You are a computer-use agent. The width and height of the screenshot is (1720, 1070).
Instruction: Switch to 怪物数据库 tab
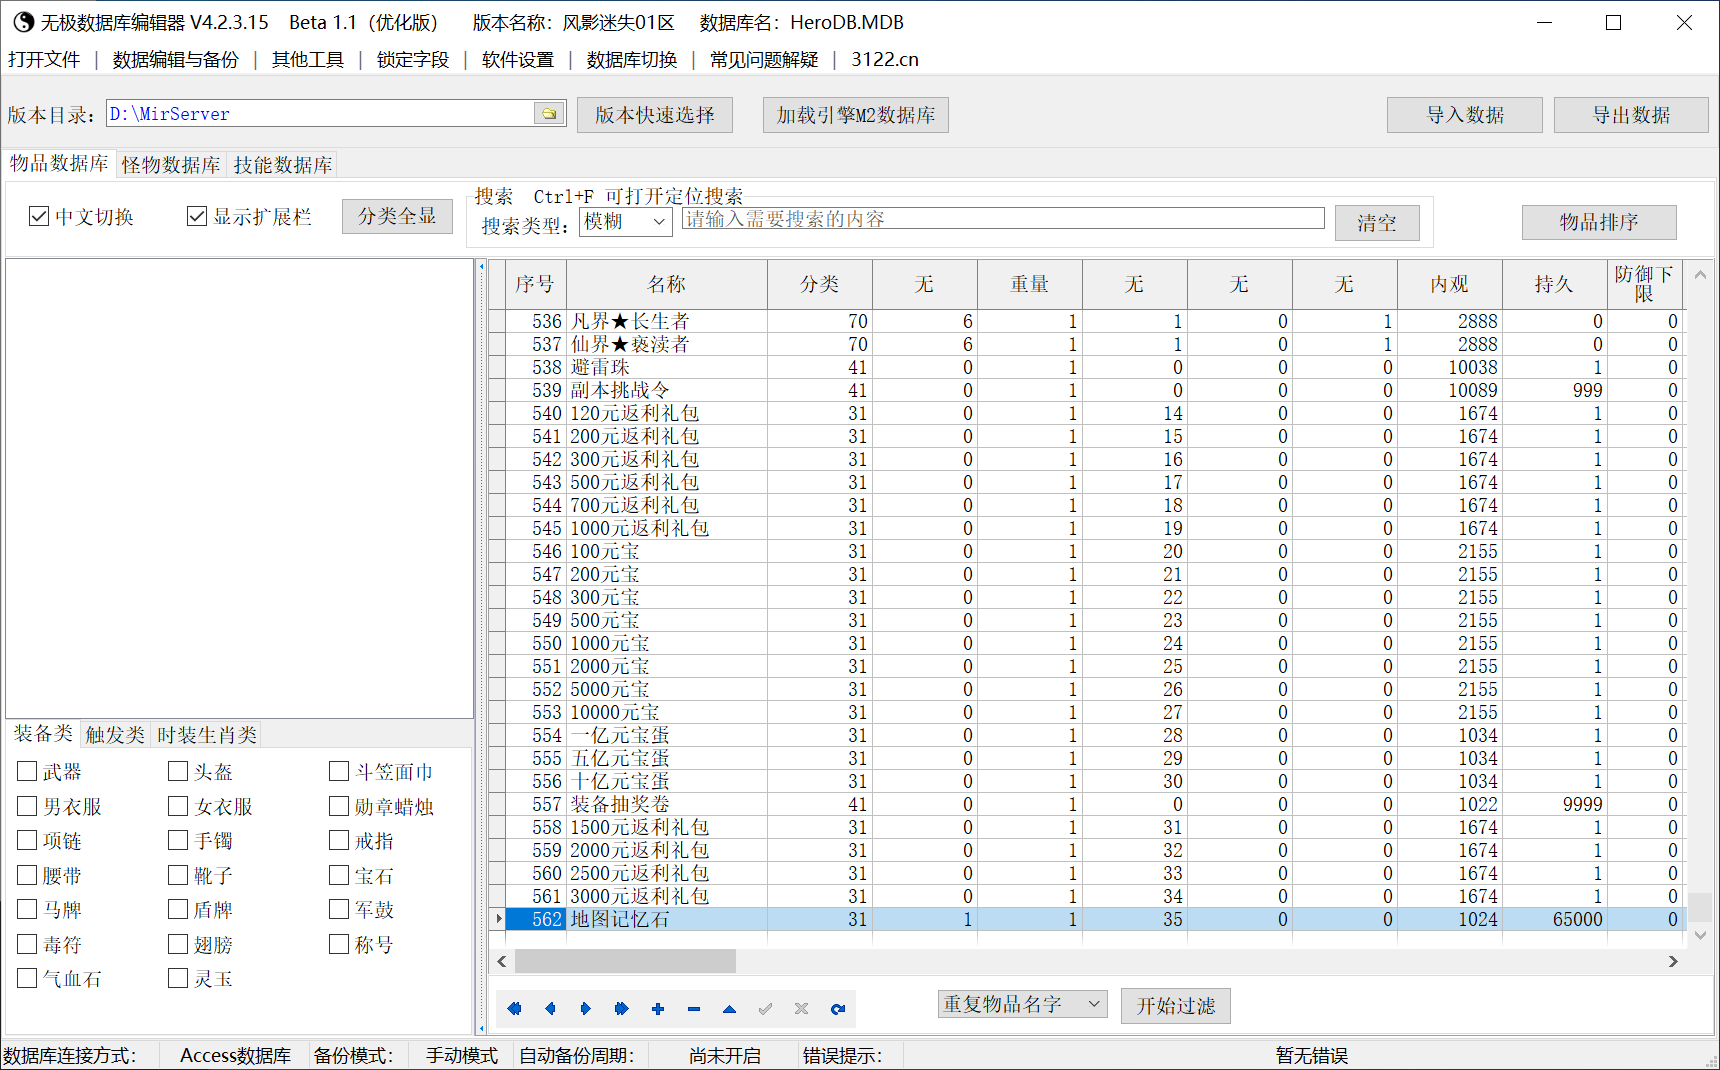(171, 165)
